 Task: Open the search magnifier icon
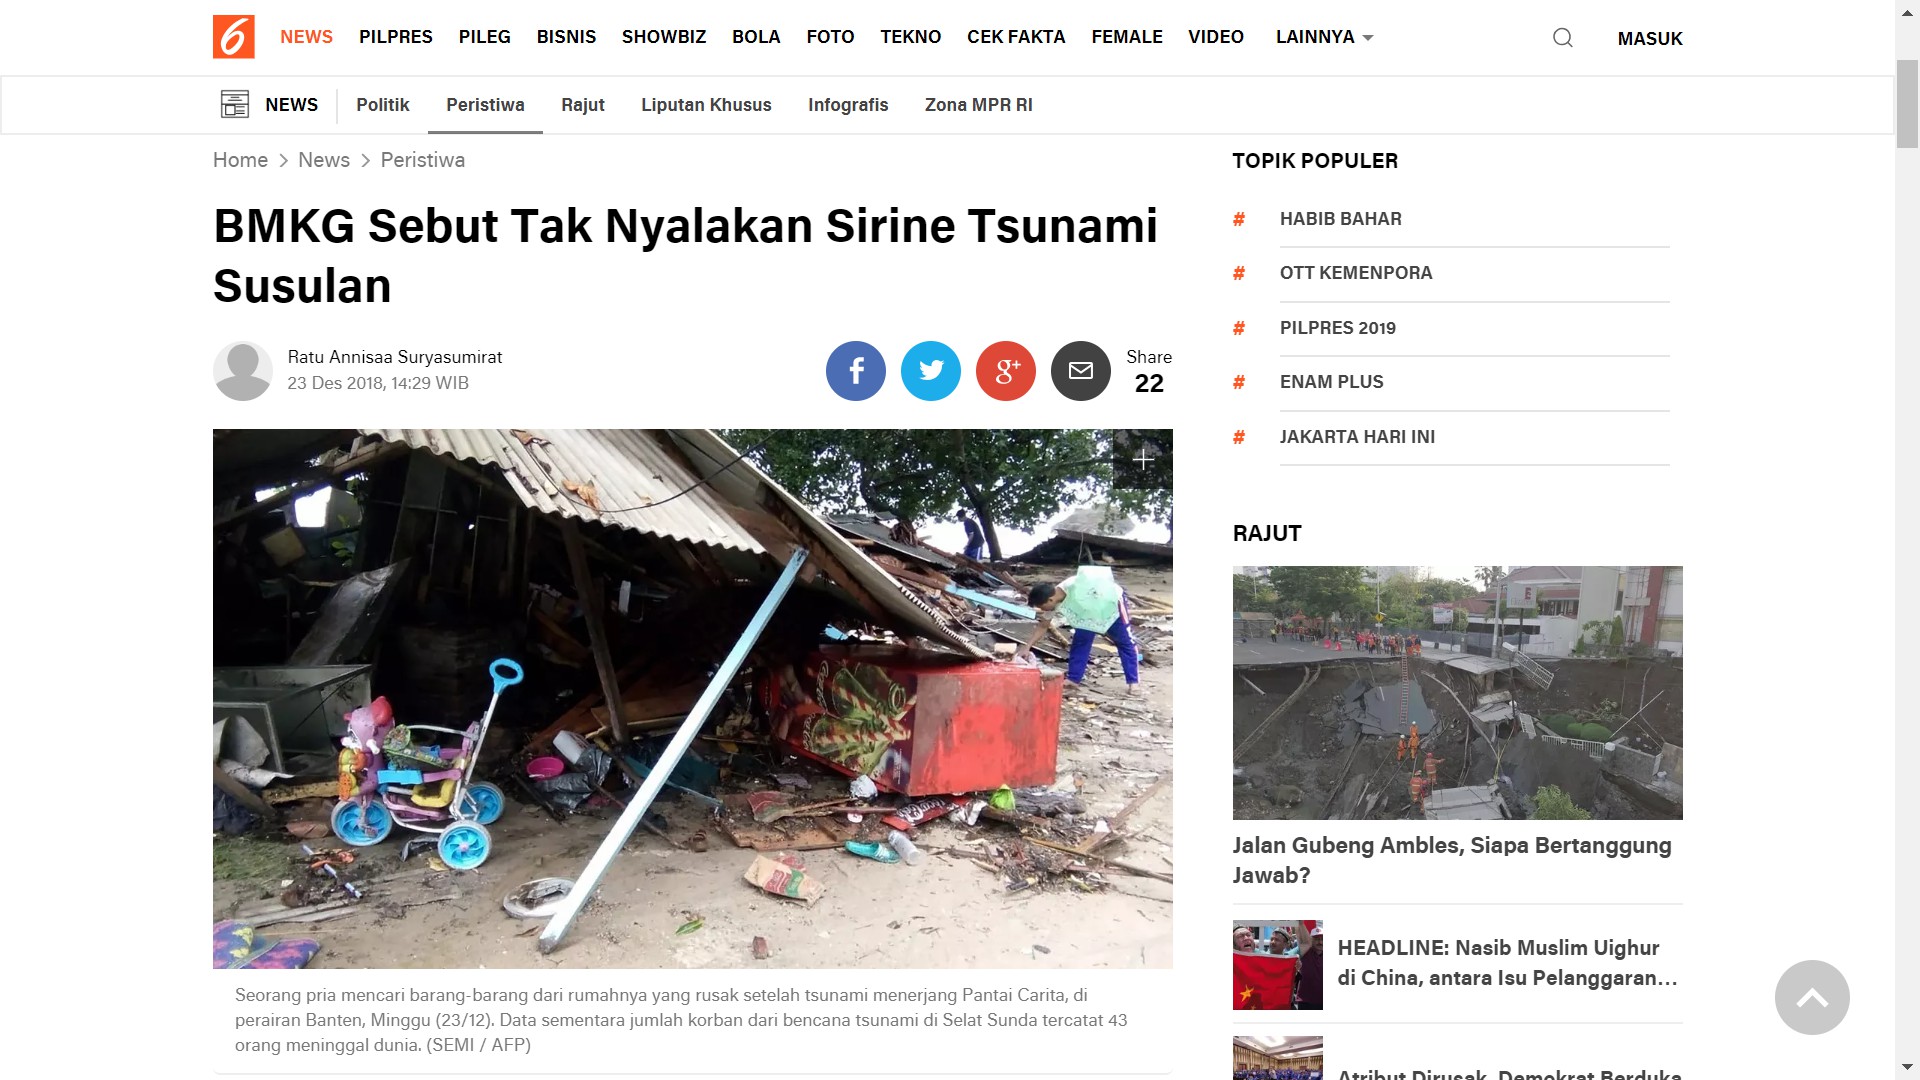click(x=1563, y=38)
